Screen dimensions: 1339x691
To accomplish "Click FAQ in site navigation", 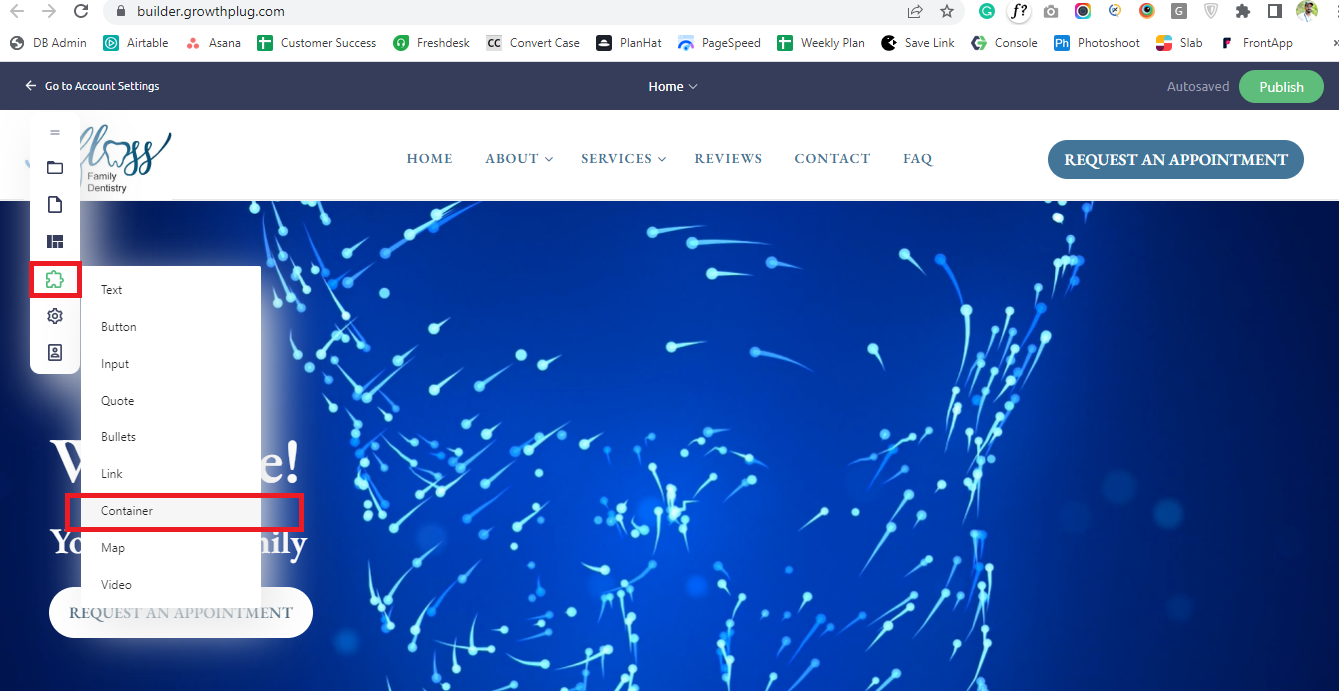I will pos(918,159).
